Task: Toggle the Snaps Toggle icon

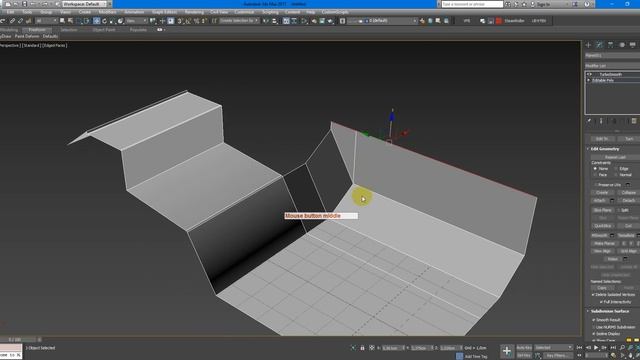Action: (x=180, y=21)
